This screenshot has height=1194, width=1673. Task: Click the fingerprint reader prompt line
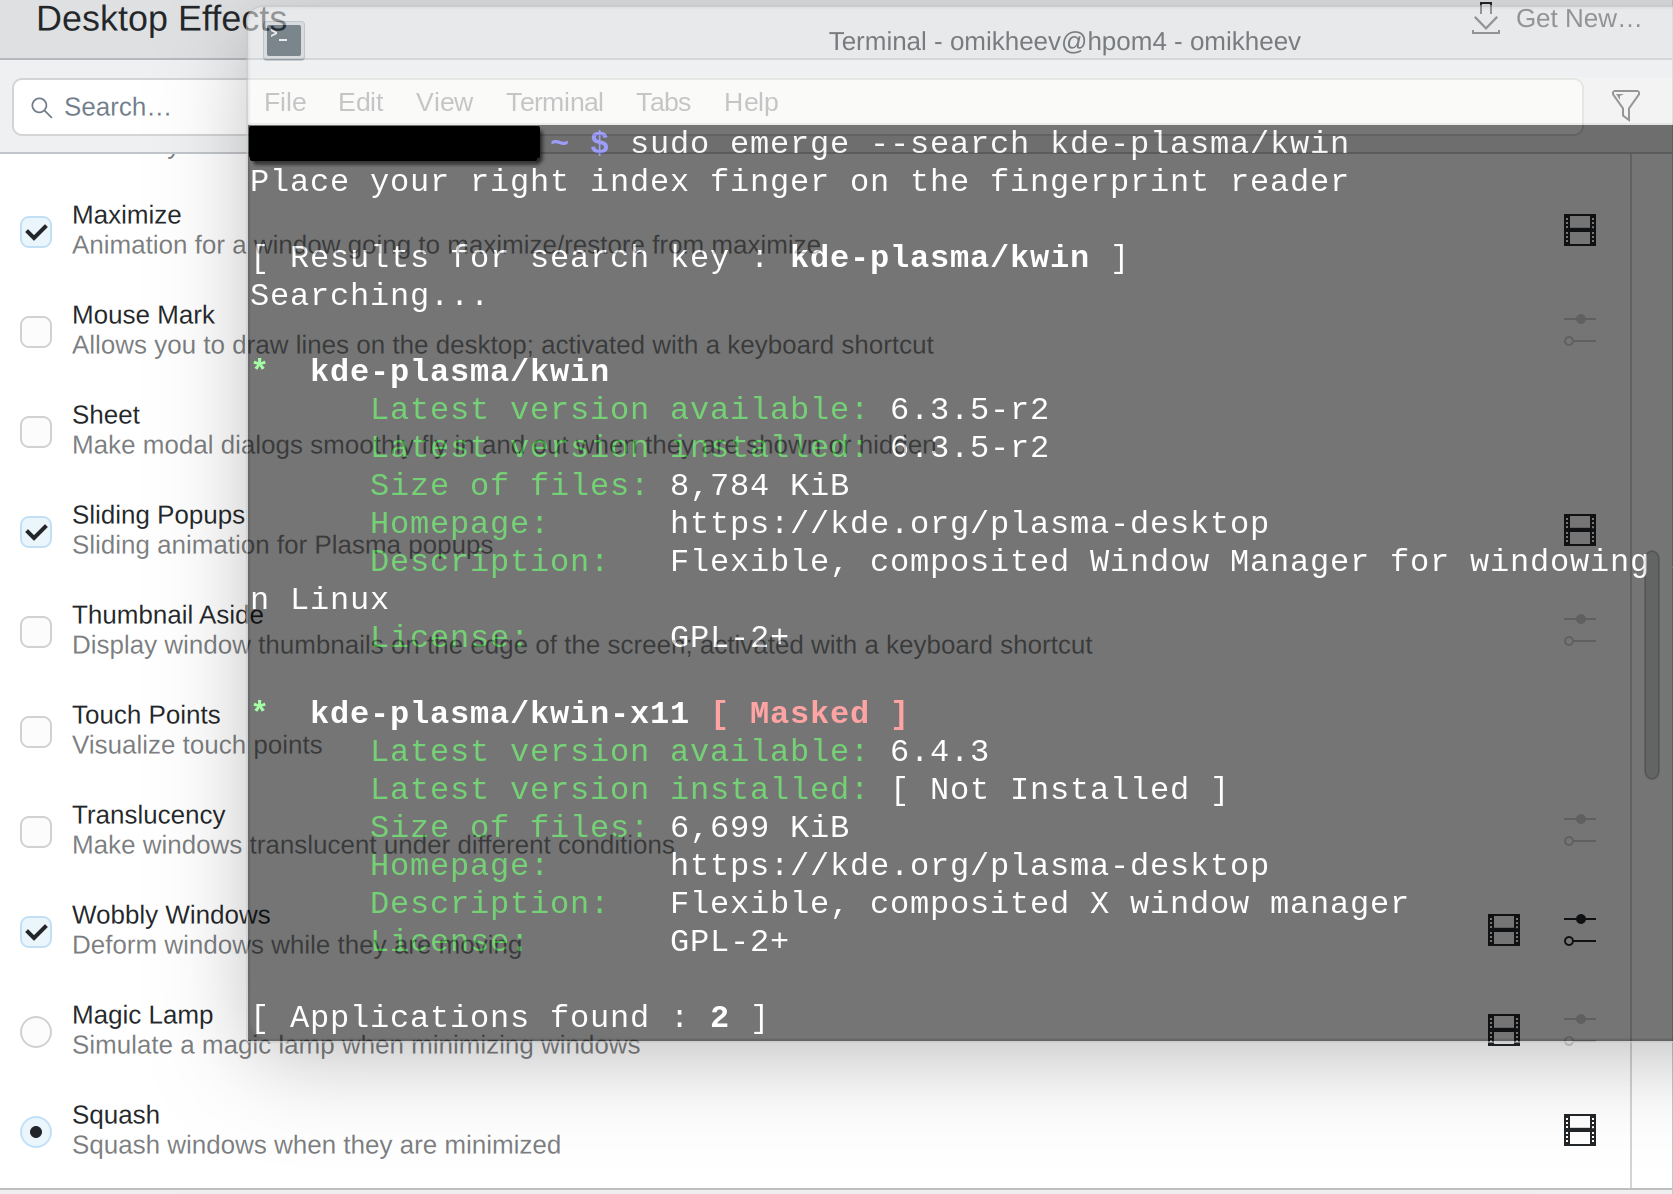(x=799, y=181)
